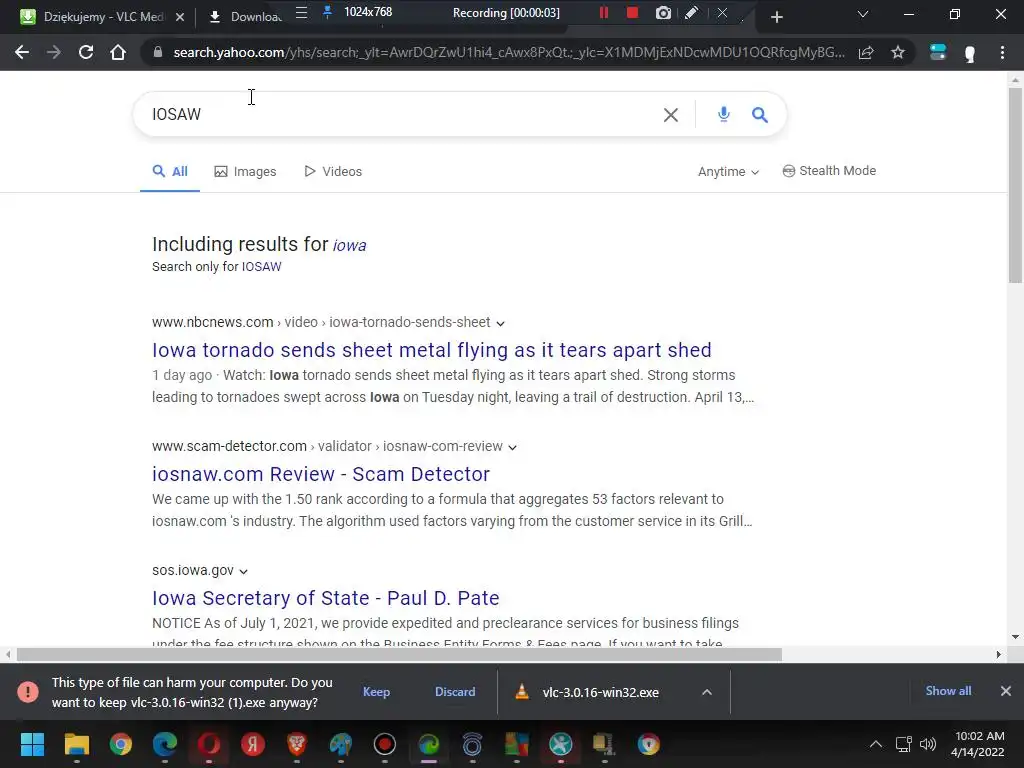This screenshot has width=1024, height=768.
Task: Keep the vlc-3.0.16-win32 (1).exe download
Action: [x=376, y=692]
